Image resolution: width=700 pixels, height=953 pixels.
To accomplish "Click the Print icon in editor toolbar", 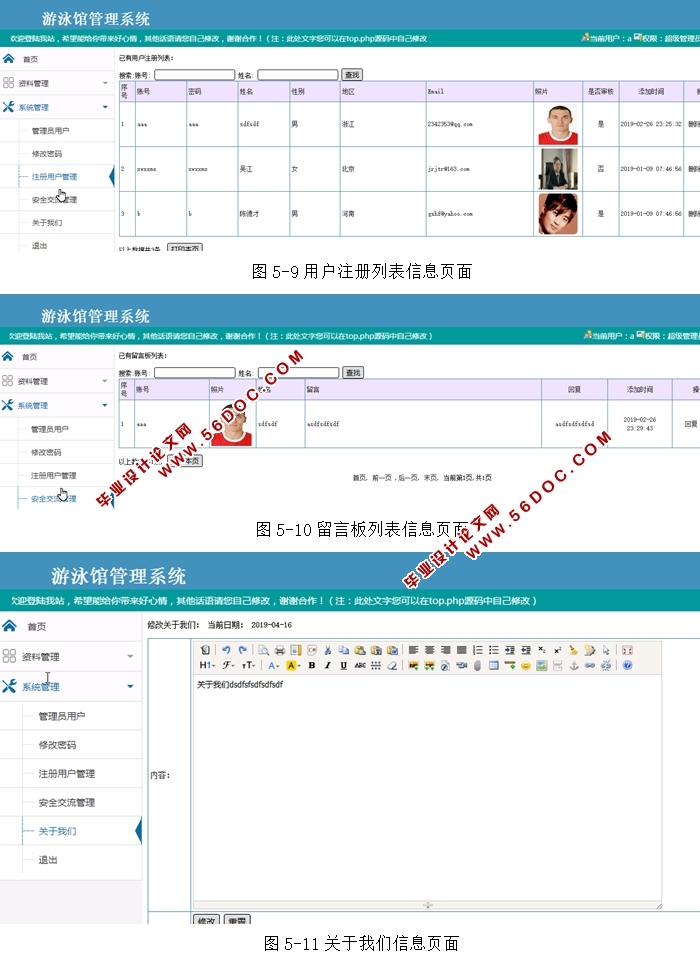I will [x=280, y=650].
